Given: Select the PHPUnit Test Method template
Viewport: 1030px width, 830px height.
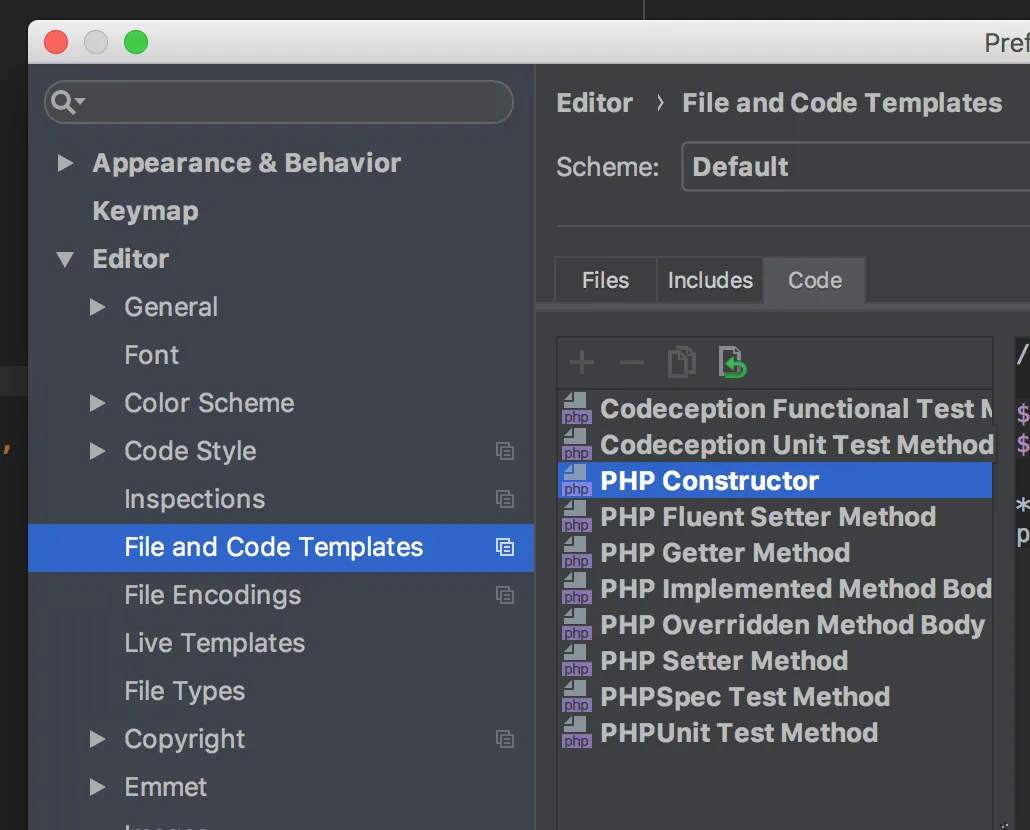Looking at the screenshot, I should 738,733.
